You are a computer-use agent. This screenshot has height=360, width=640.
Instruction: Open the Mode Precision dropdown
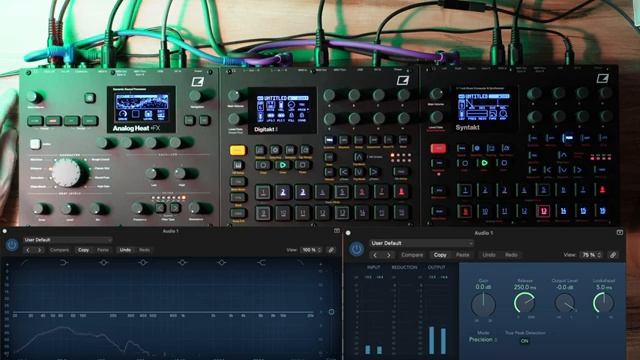click(483, 340)
